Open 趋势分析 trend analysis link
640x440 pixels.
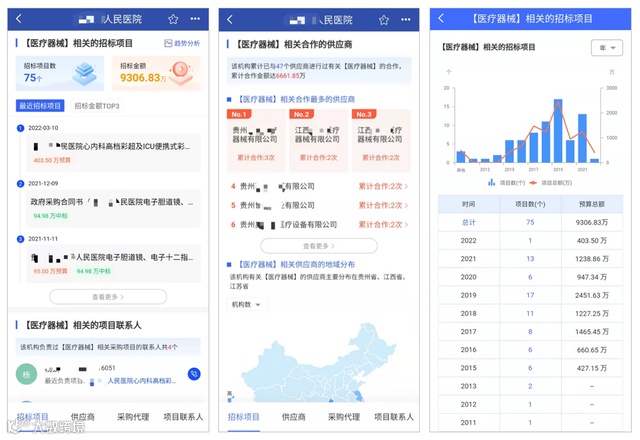click(x=182, y=43)
